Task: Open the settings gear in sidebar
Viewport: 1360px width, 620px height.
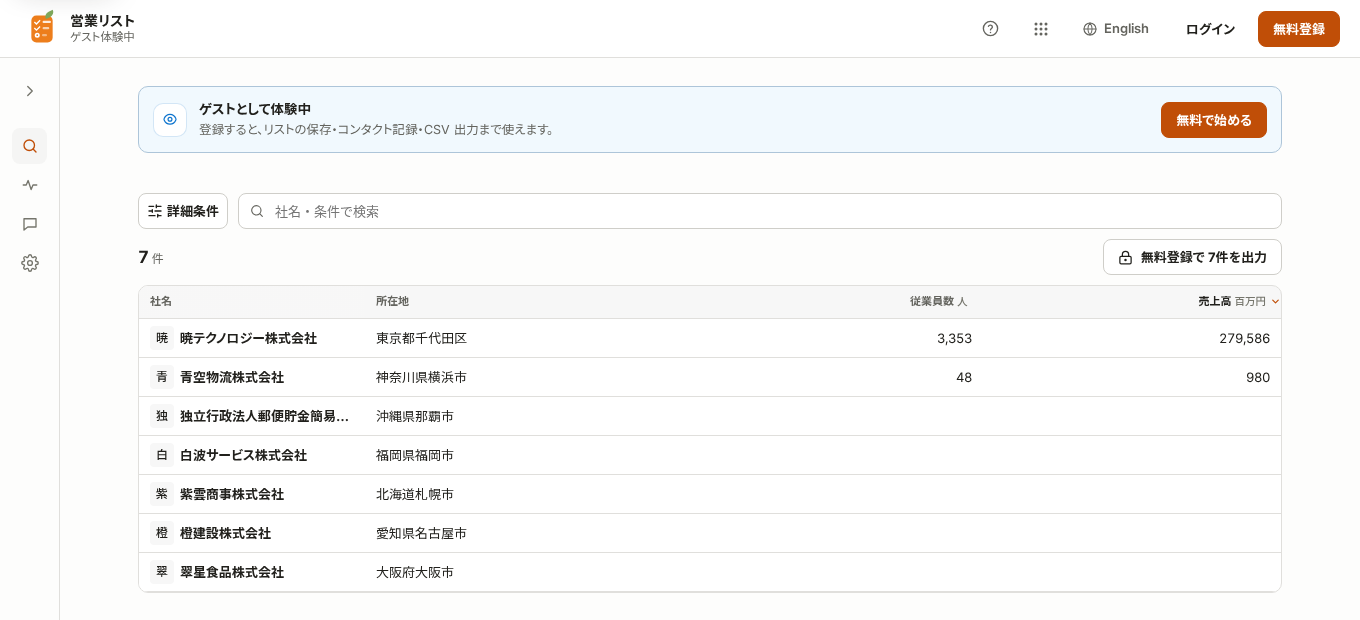Action: 30,263
